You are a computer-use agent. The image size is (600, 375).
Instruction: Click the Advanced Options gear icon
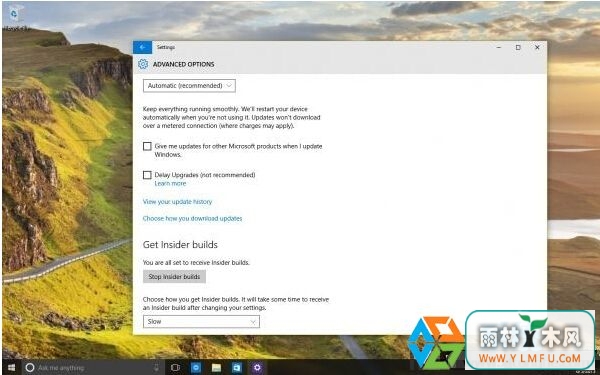[143, 64]
